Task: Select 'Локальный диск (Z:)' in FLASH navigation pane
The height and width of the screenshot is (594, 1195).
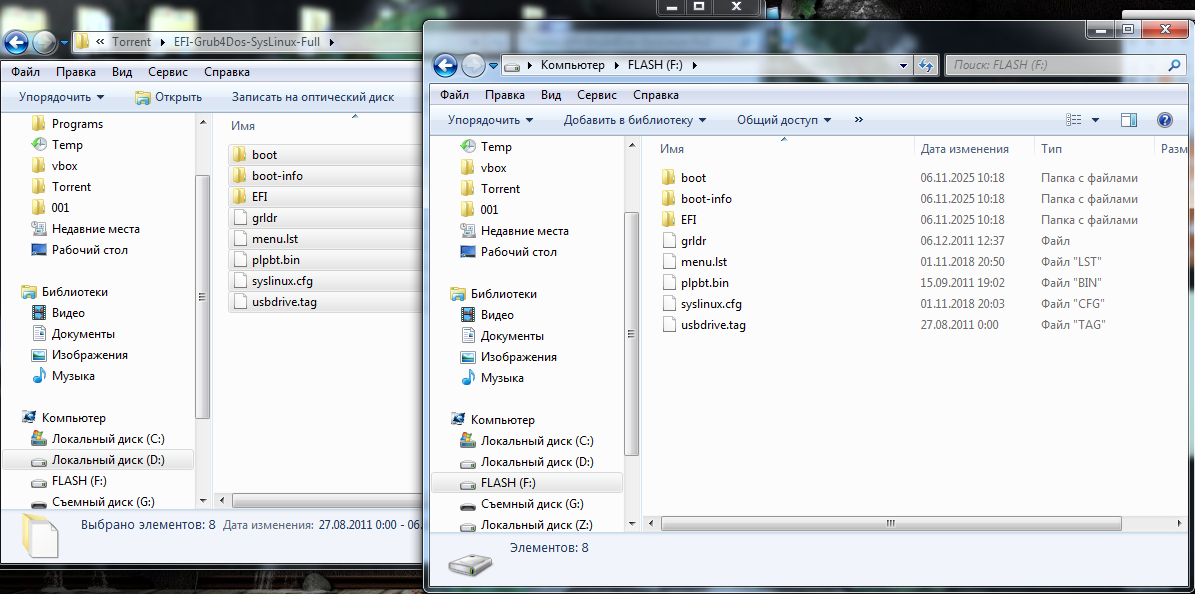Action: (x=536, y=525)
